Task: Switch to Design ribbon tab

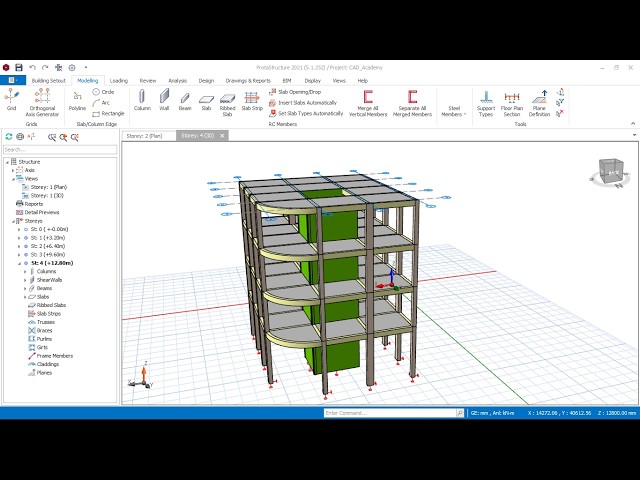Action: click(x=206, y=80)
